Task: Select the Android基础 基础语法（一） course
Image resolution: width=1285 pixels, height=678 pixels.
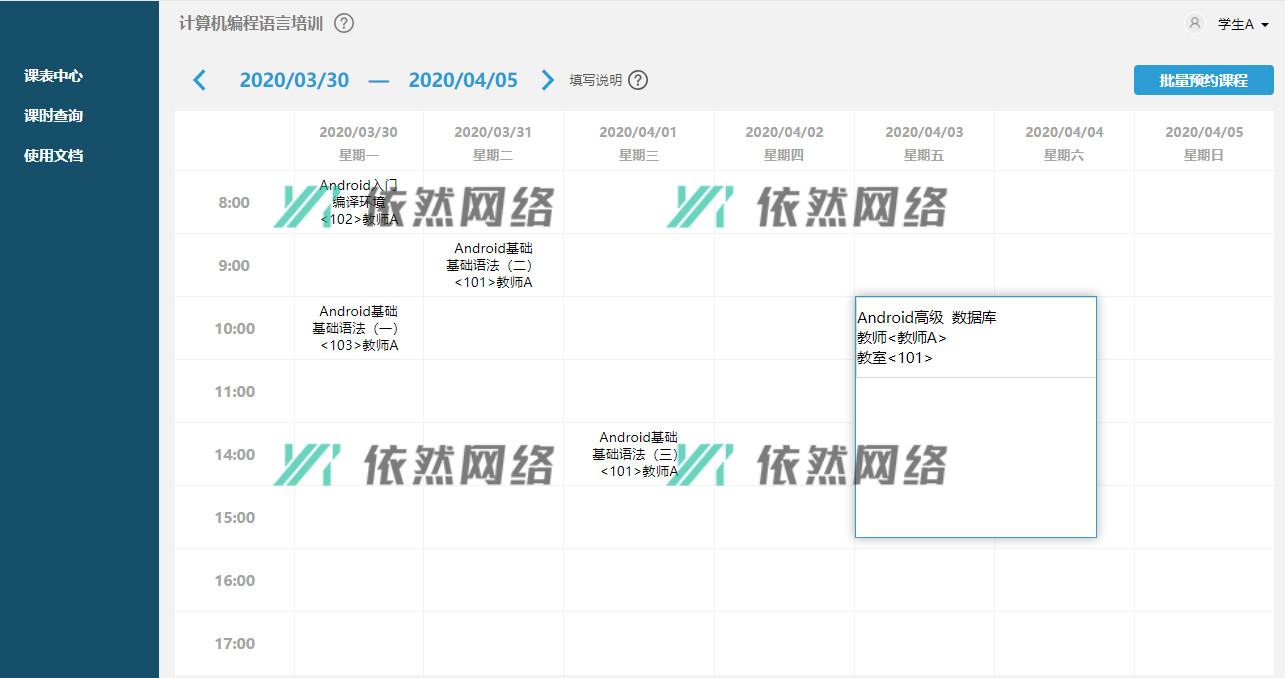Action: [358, 328]
